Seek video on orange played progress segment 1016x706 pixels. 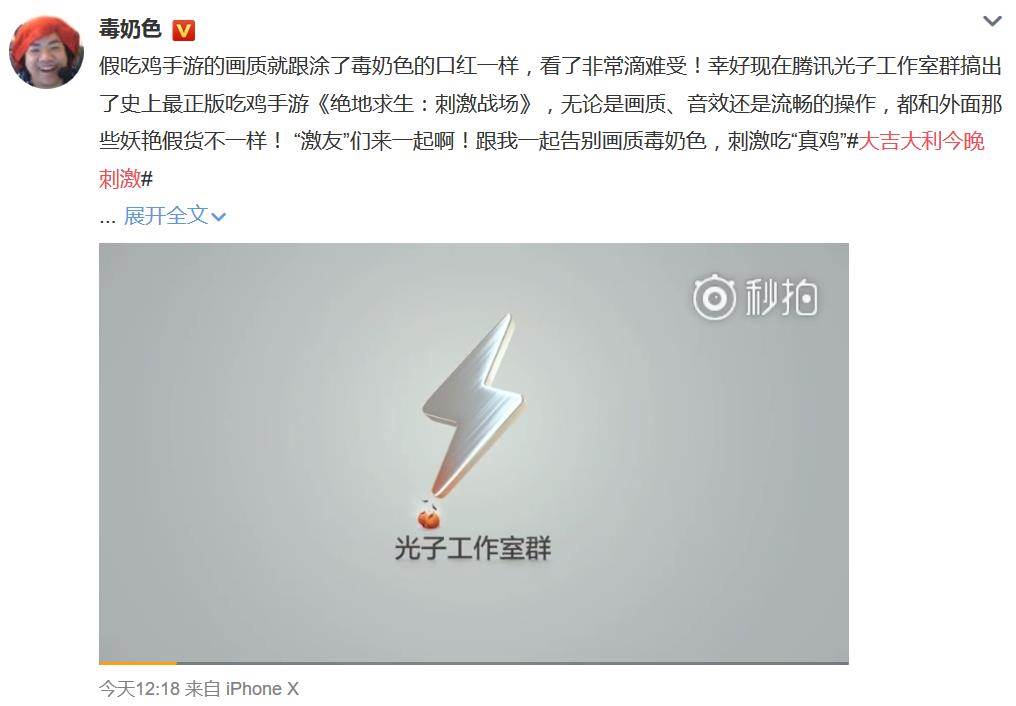tap(137, 663)
